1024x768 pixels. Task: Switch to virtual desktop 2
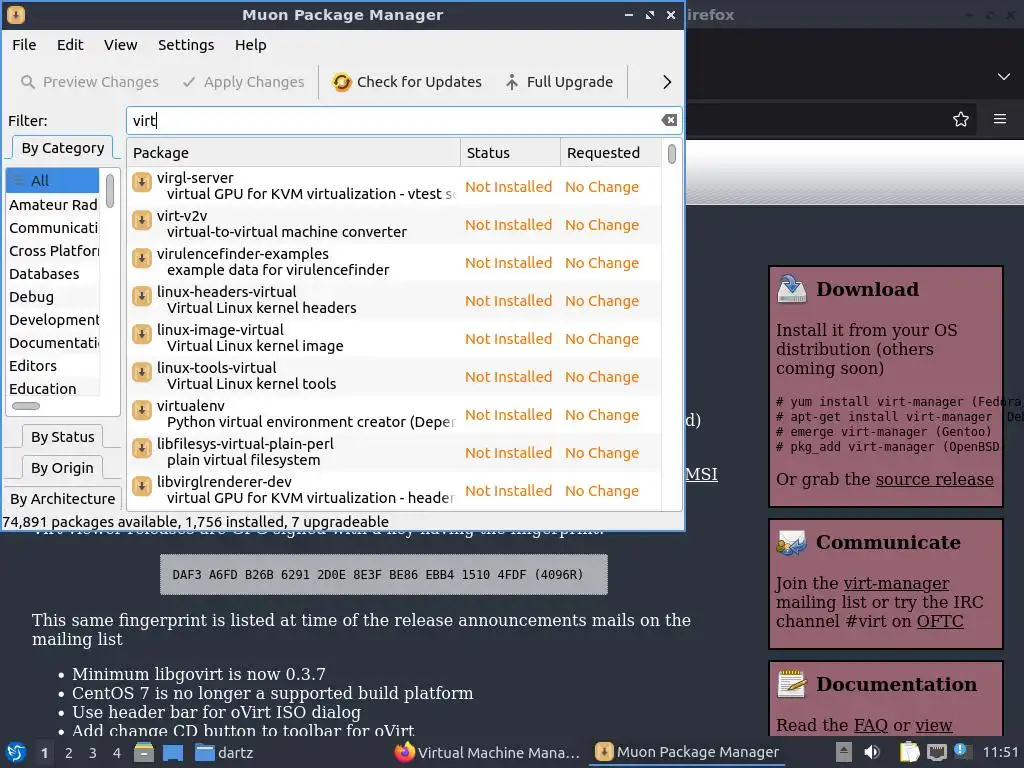[69, 753]
